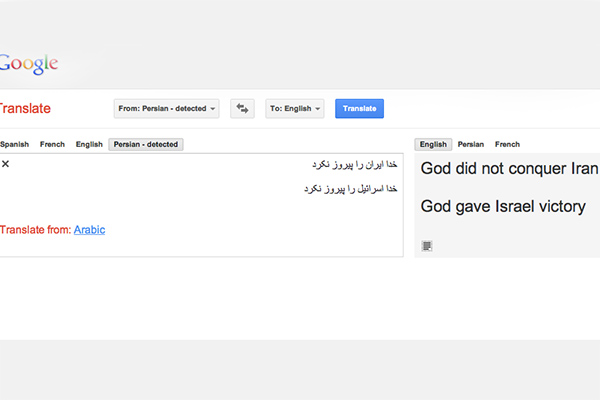Choose French as the target language
Screen dimensions: 600x400
[507, 145]
